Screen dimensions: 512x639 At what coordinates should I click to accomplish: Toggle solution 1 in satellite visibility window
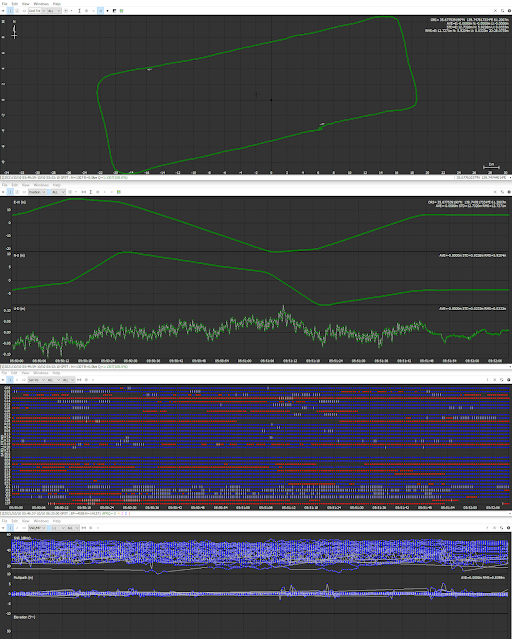click(x=10, y=380)
